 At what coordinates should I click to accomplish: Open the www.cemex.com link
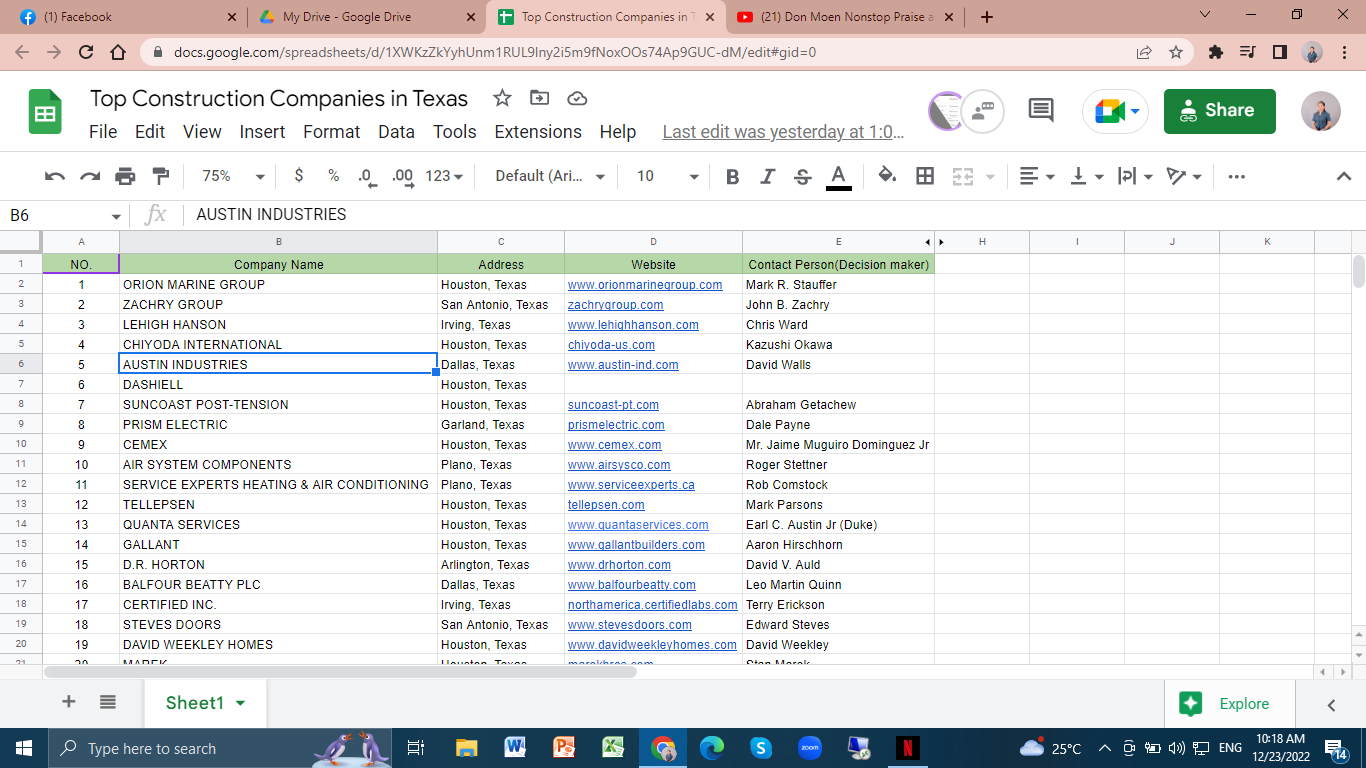click(614, 445)
